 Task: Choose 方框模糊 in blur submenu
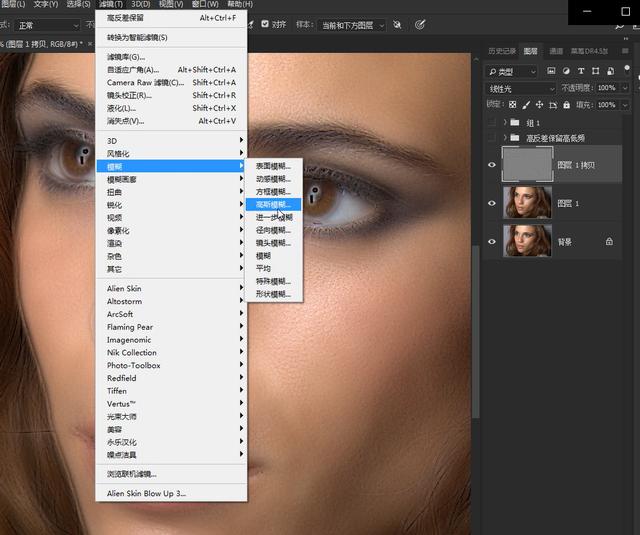[273, 192]
